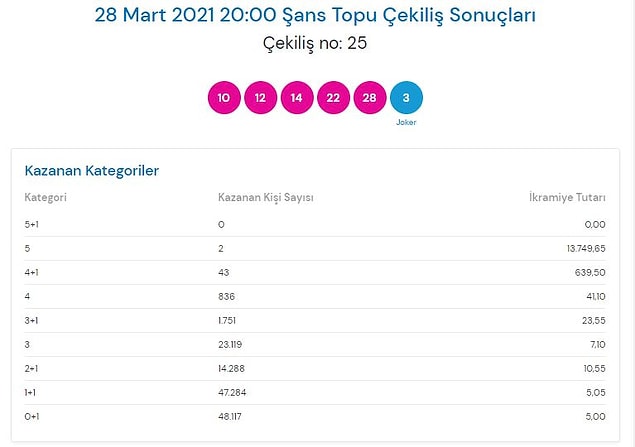This screenshot has height=447, width=635.
Task: Click the İkramiye Tutarı column header
Action: click(x=567, y=197)
